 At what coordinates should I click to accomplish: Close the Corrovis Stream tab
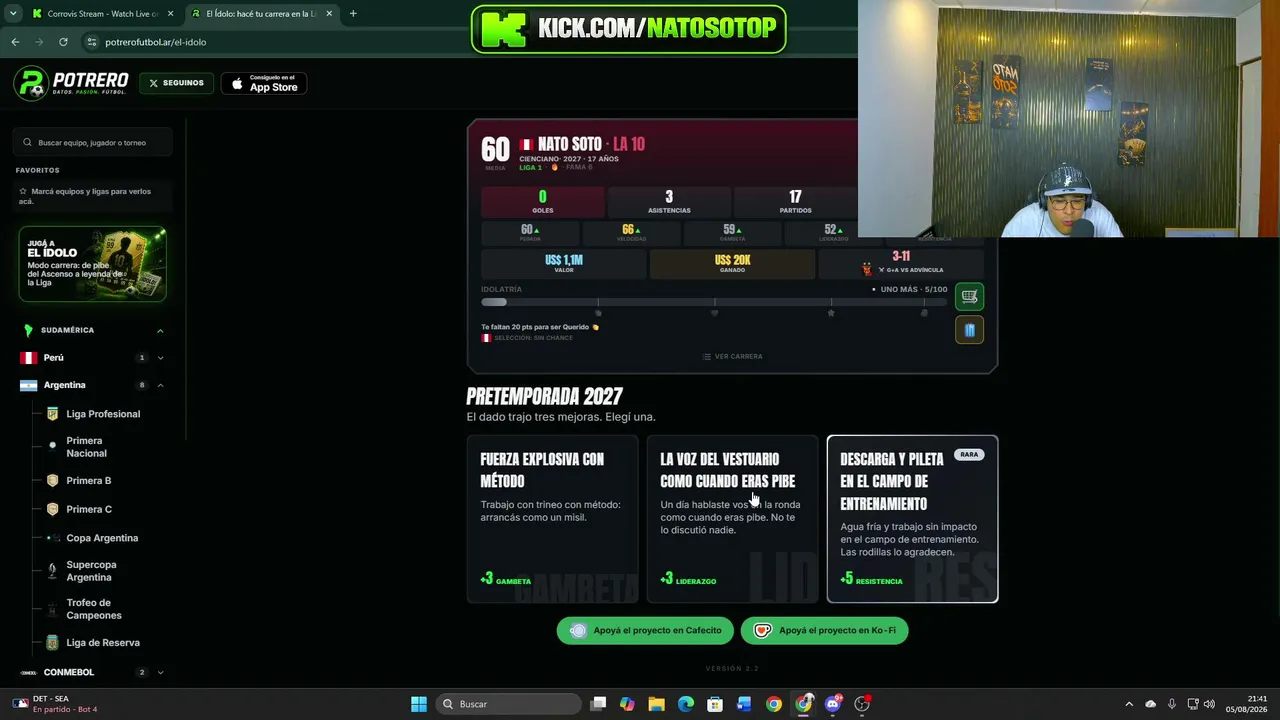170,14
